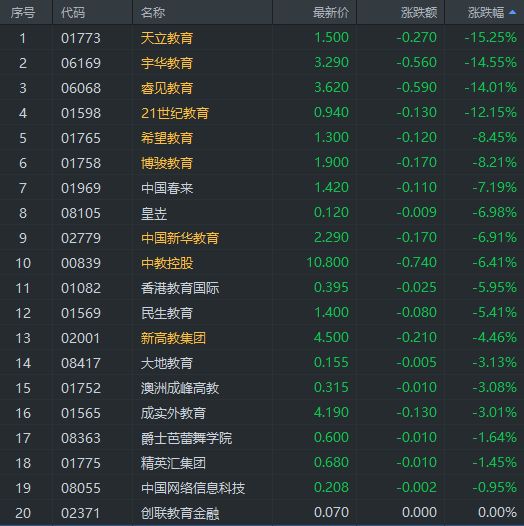The width and height of the screenshot is (524, 526).
Task: Click the 代码 column header
Action: (x=73, y=13)
